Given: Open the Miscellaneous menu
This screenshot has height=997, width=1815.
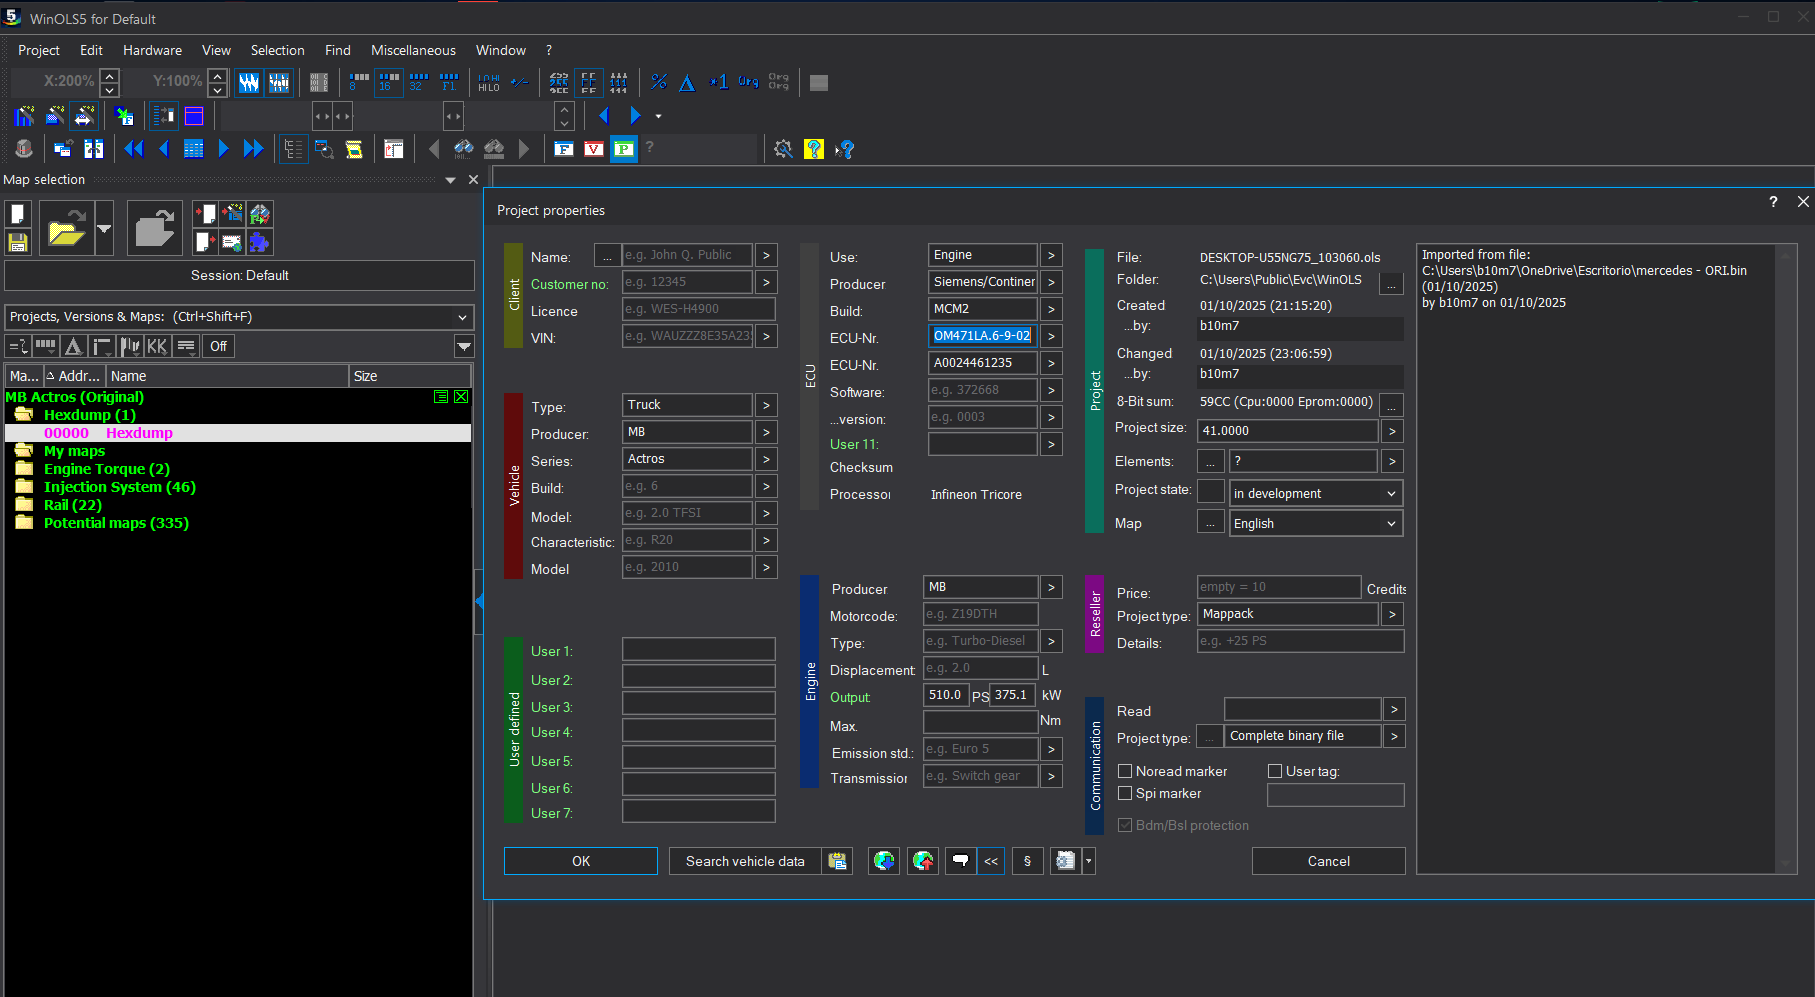Looking at the screenshot, I should (413, 50).
